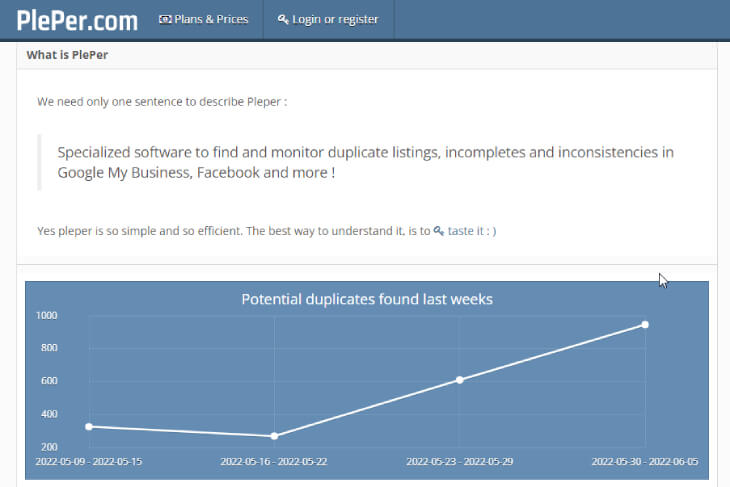Open the Plans & Prices menu item

tap(203, 20)
